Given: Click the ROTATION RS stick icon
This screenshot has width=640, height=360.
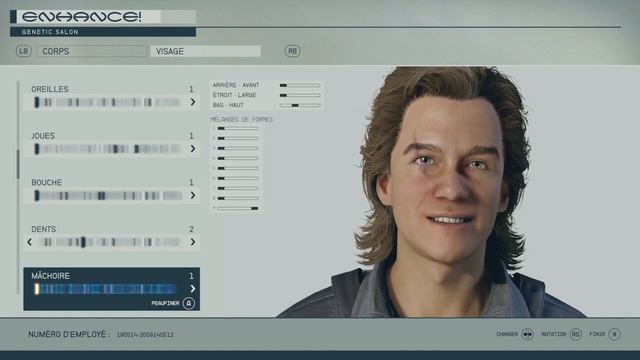Looking at the screenshot, I should coord(576,334).
